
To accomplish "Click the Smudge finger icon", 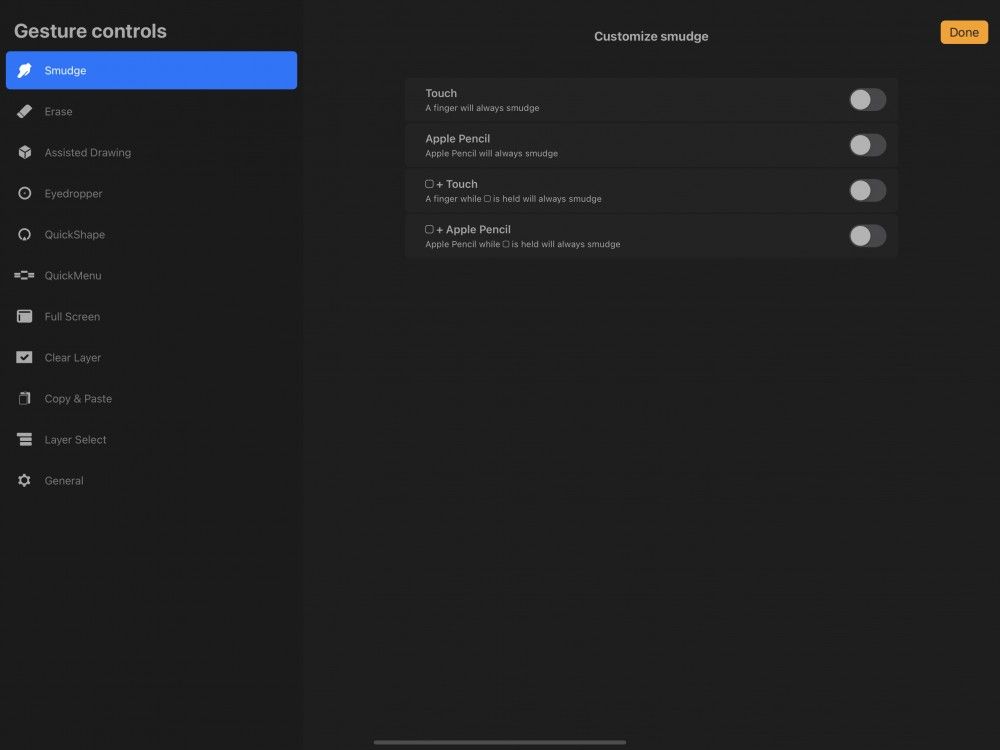I will coord(24,70).
